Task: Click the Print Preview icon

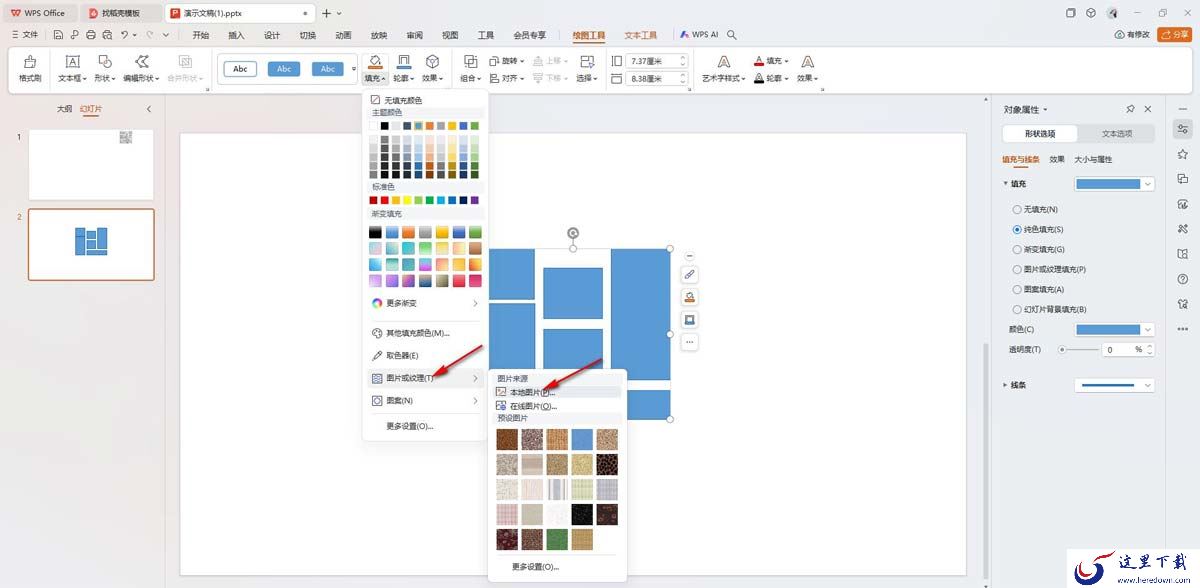Action: pos(107,35)
